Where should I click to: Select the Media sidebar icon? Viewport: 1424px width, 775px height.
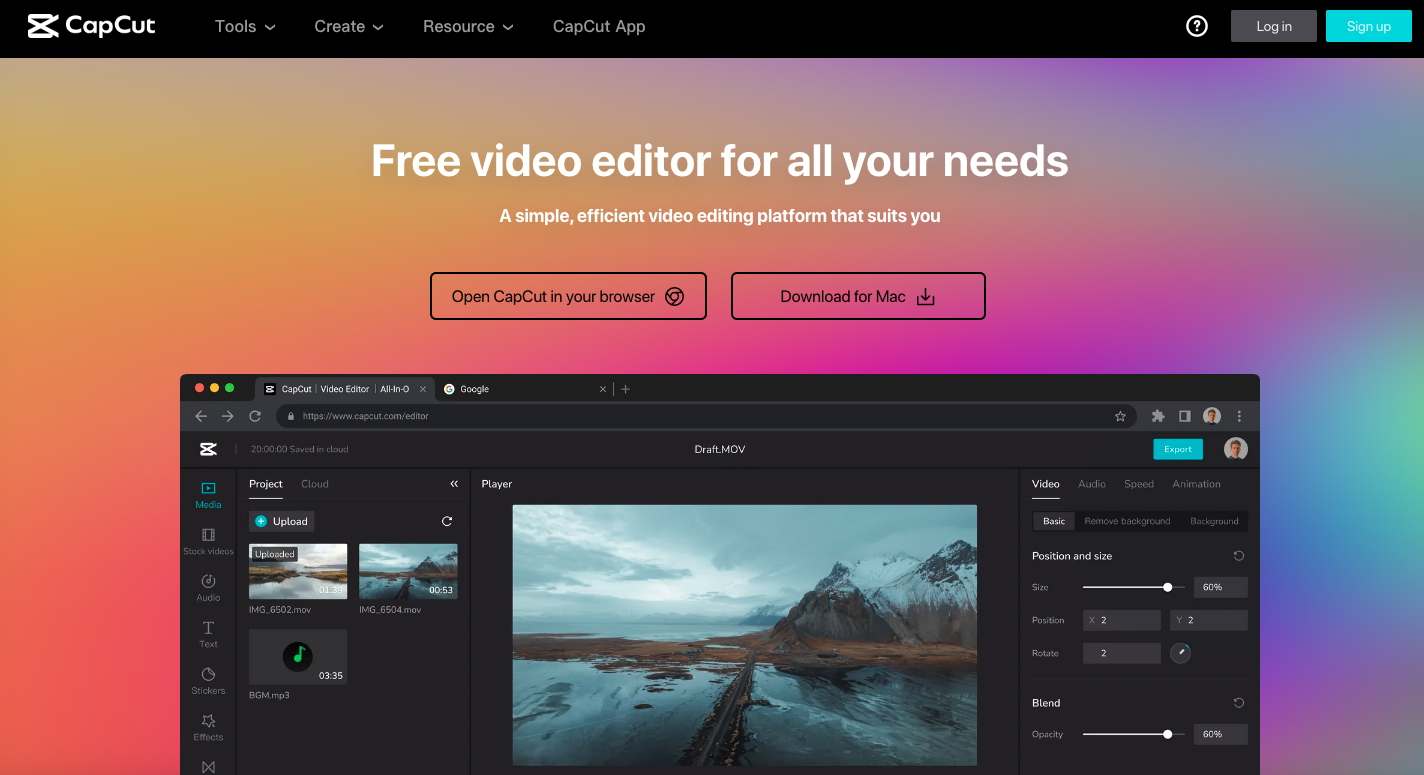pyautogui.click(x=208, y=495)
